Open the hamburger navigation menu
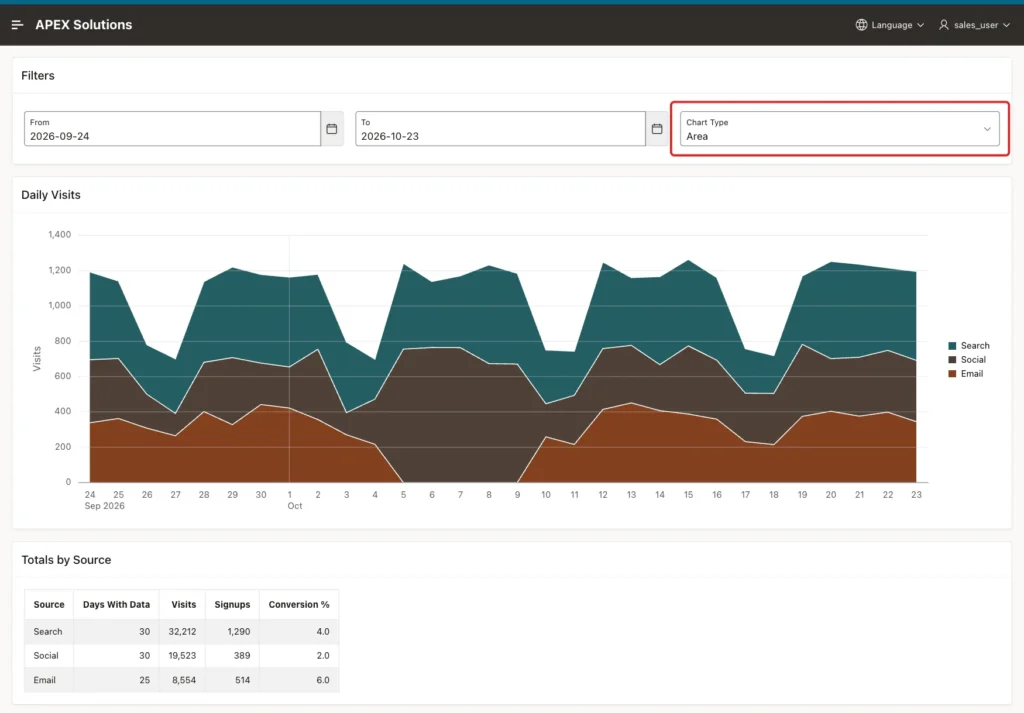Image resolution: width=1024 pixels, height=713 pixels. click(18, 25)
